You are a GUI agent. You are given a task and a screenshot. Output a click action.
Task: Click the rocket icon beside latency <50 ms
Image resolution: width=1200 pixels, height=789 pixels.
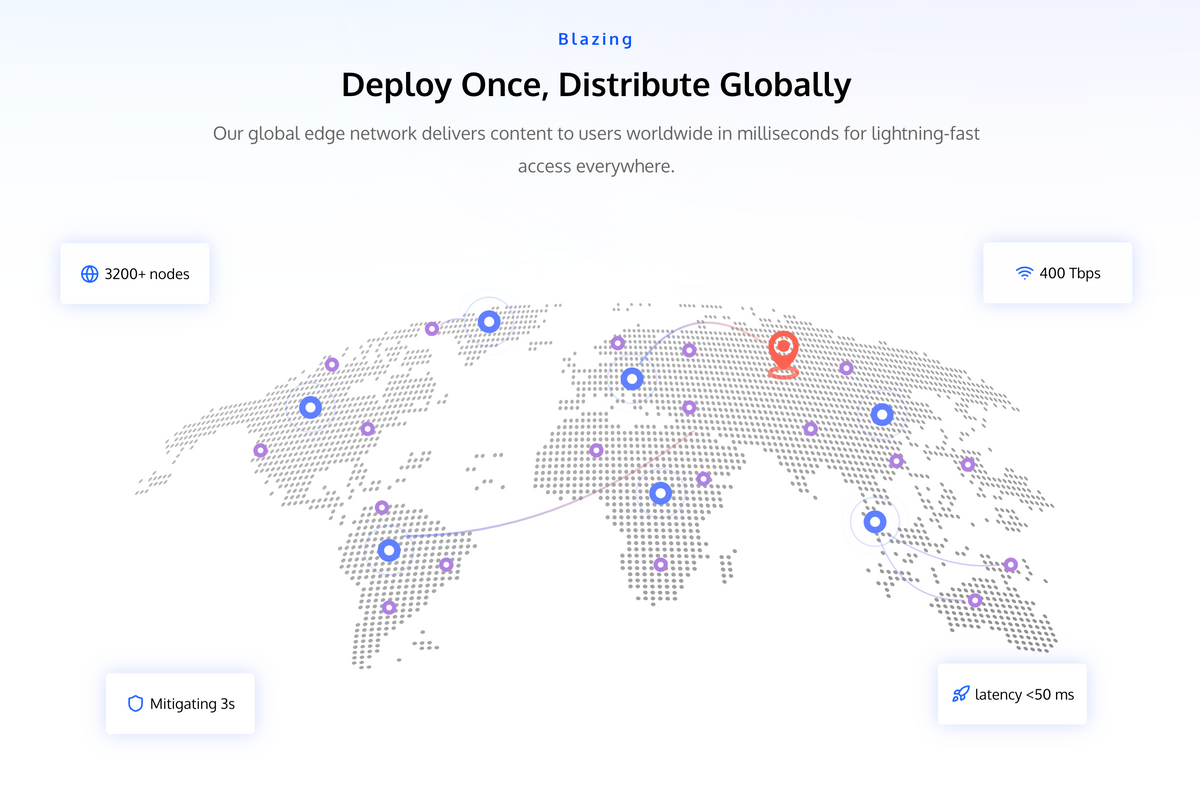click(961, 694)
